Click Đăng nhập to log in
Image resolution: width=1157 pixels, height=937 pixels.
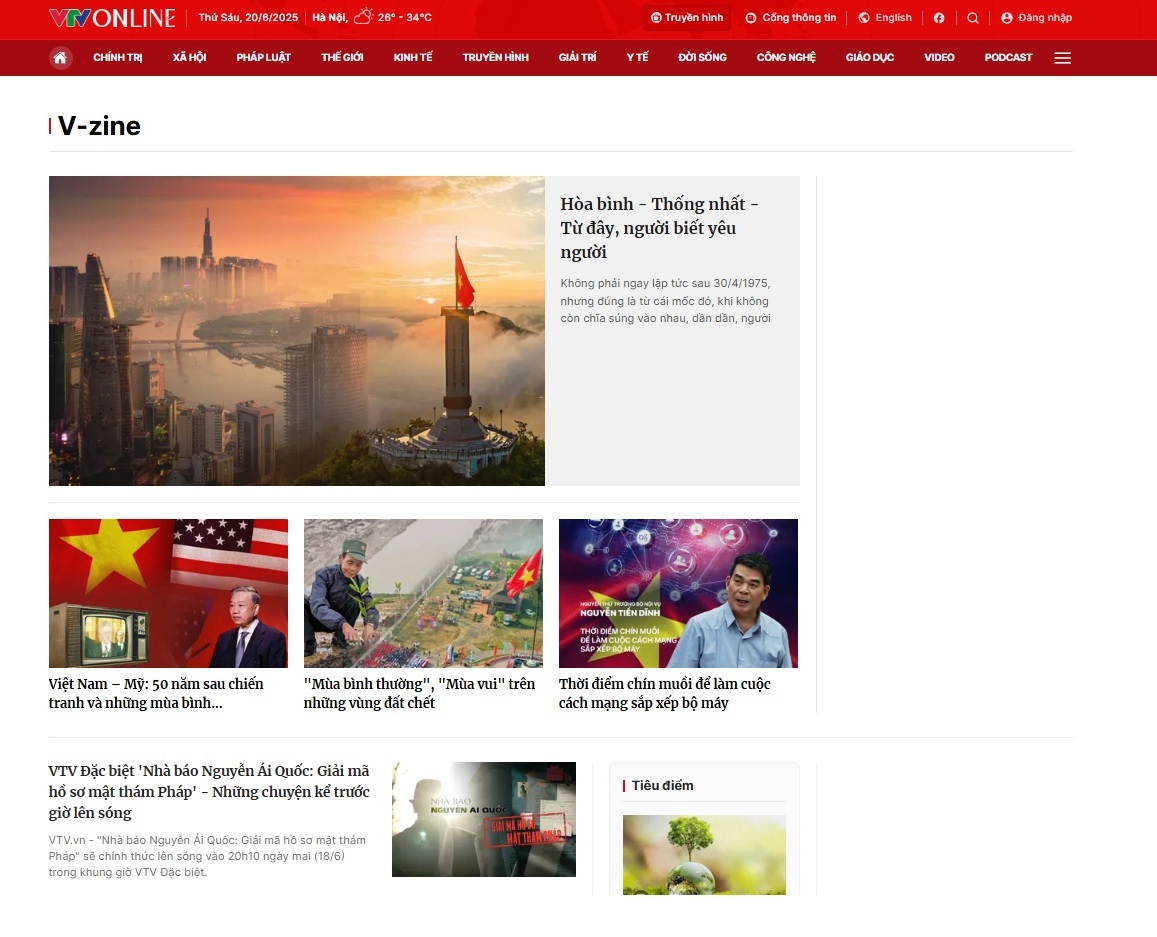(1036, 18)
